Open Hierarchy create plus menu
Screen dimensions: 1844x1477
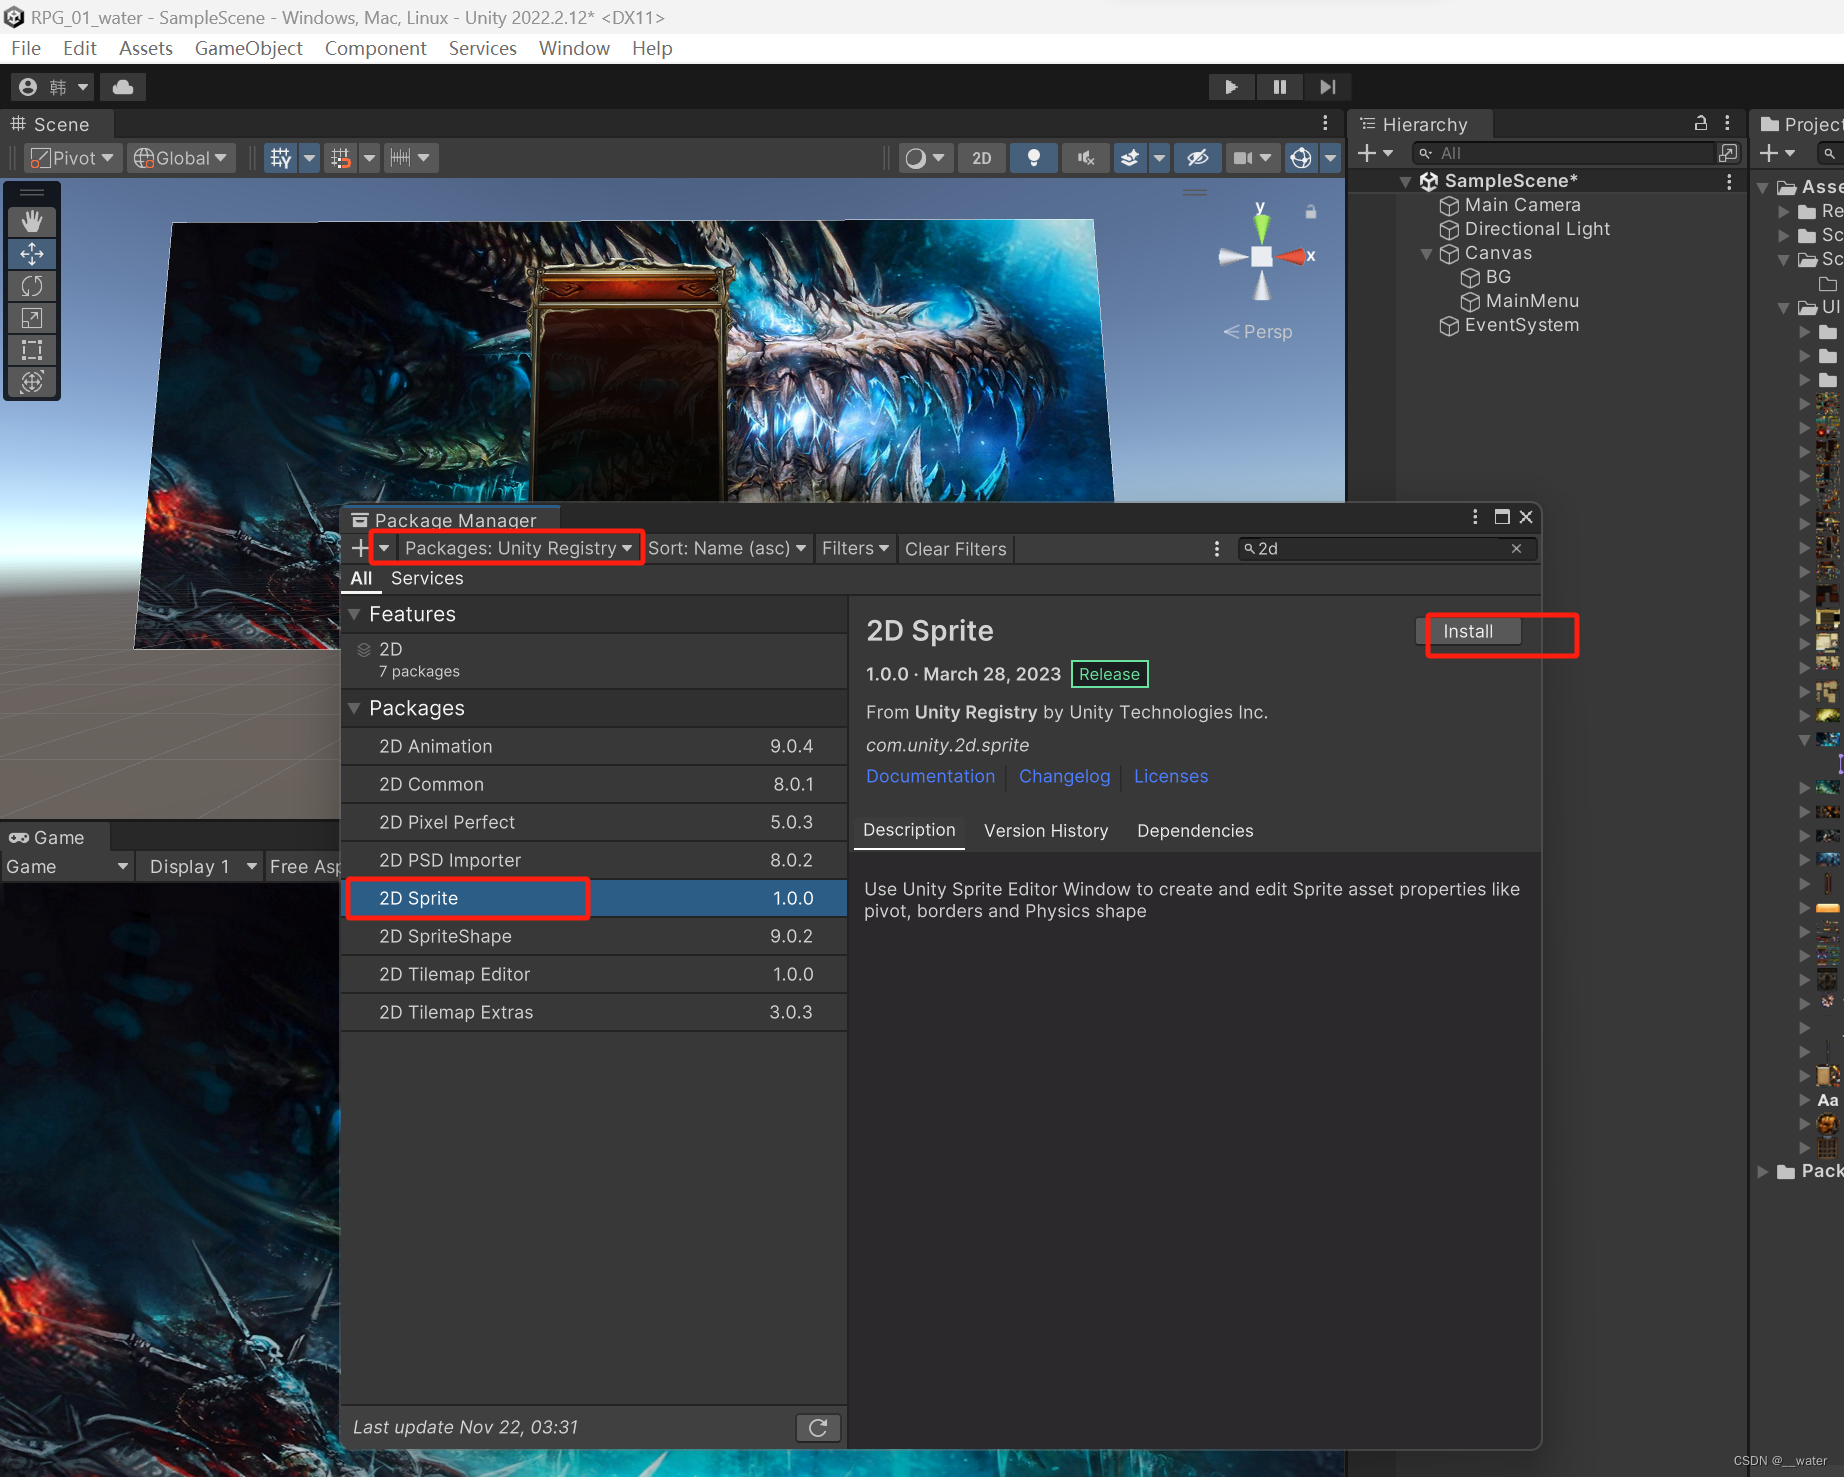(1375, 153)
